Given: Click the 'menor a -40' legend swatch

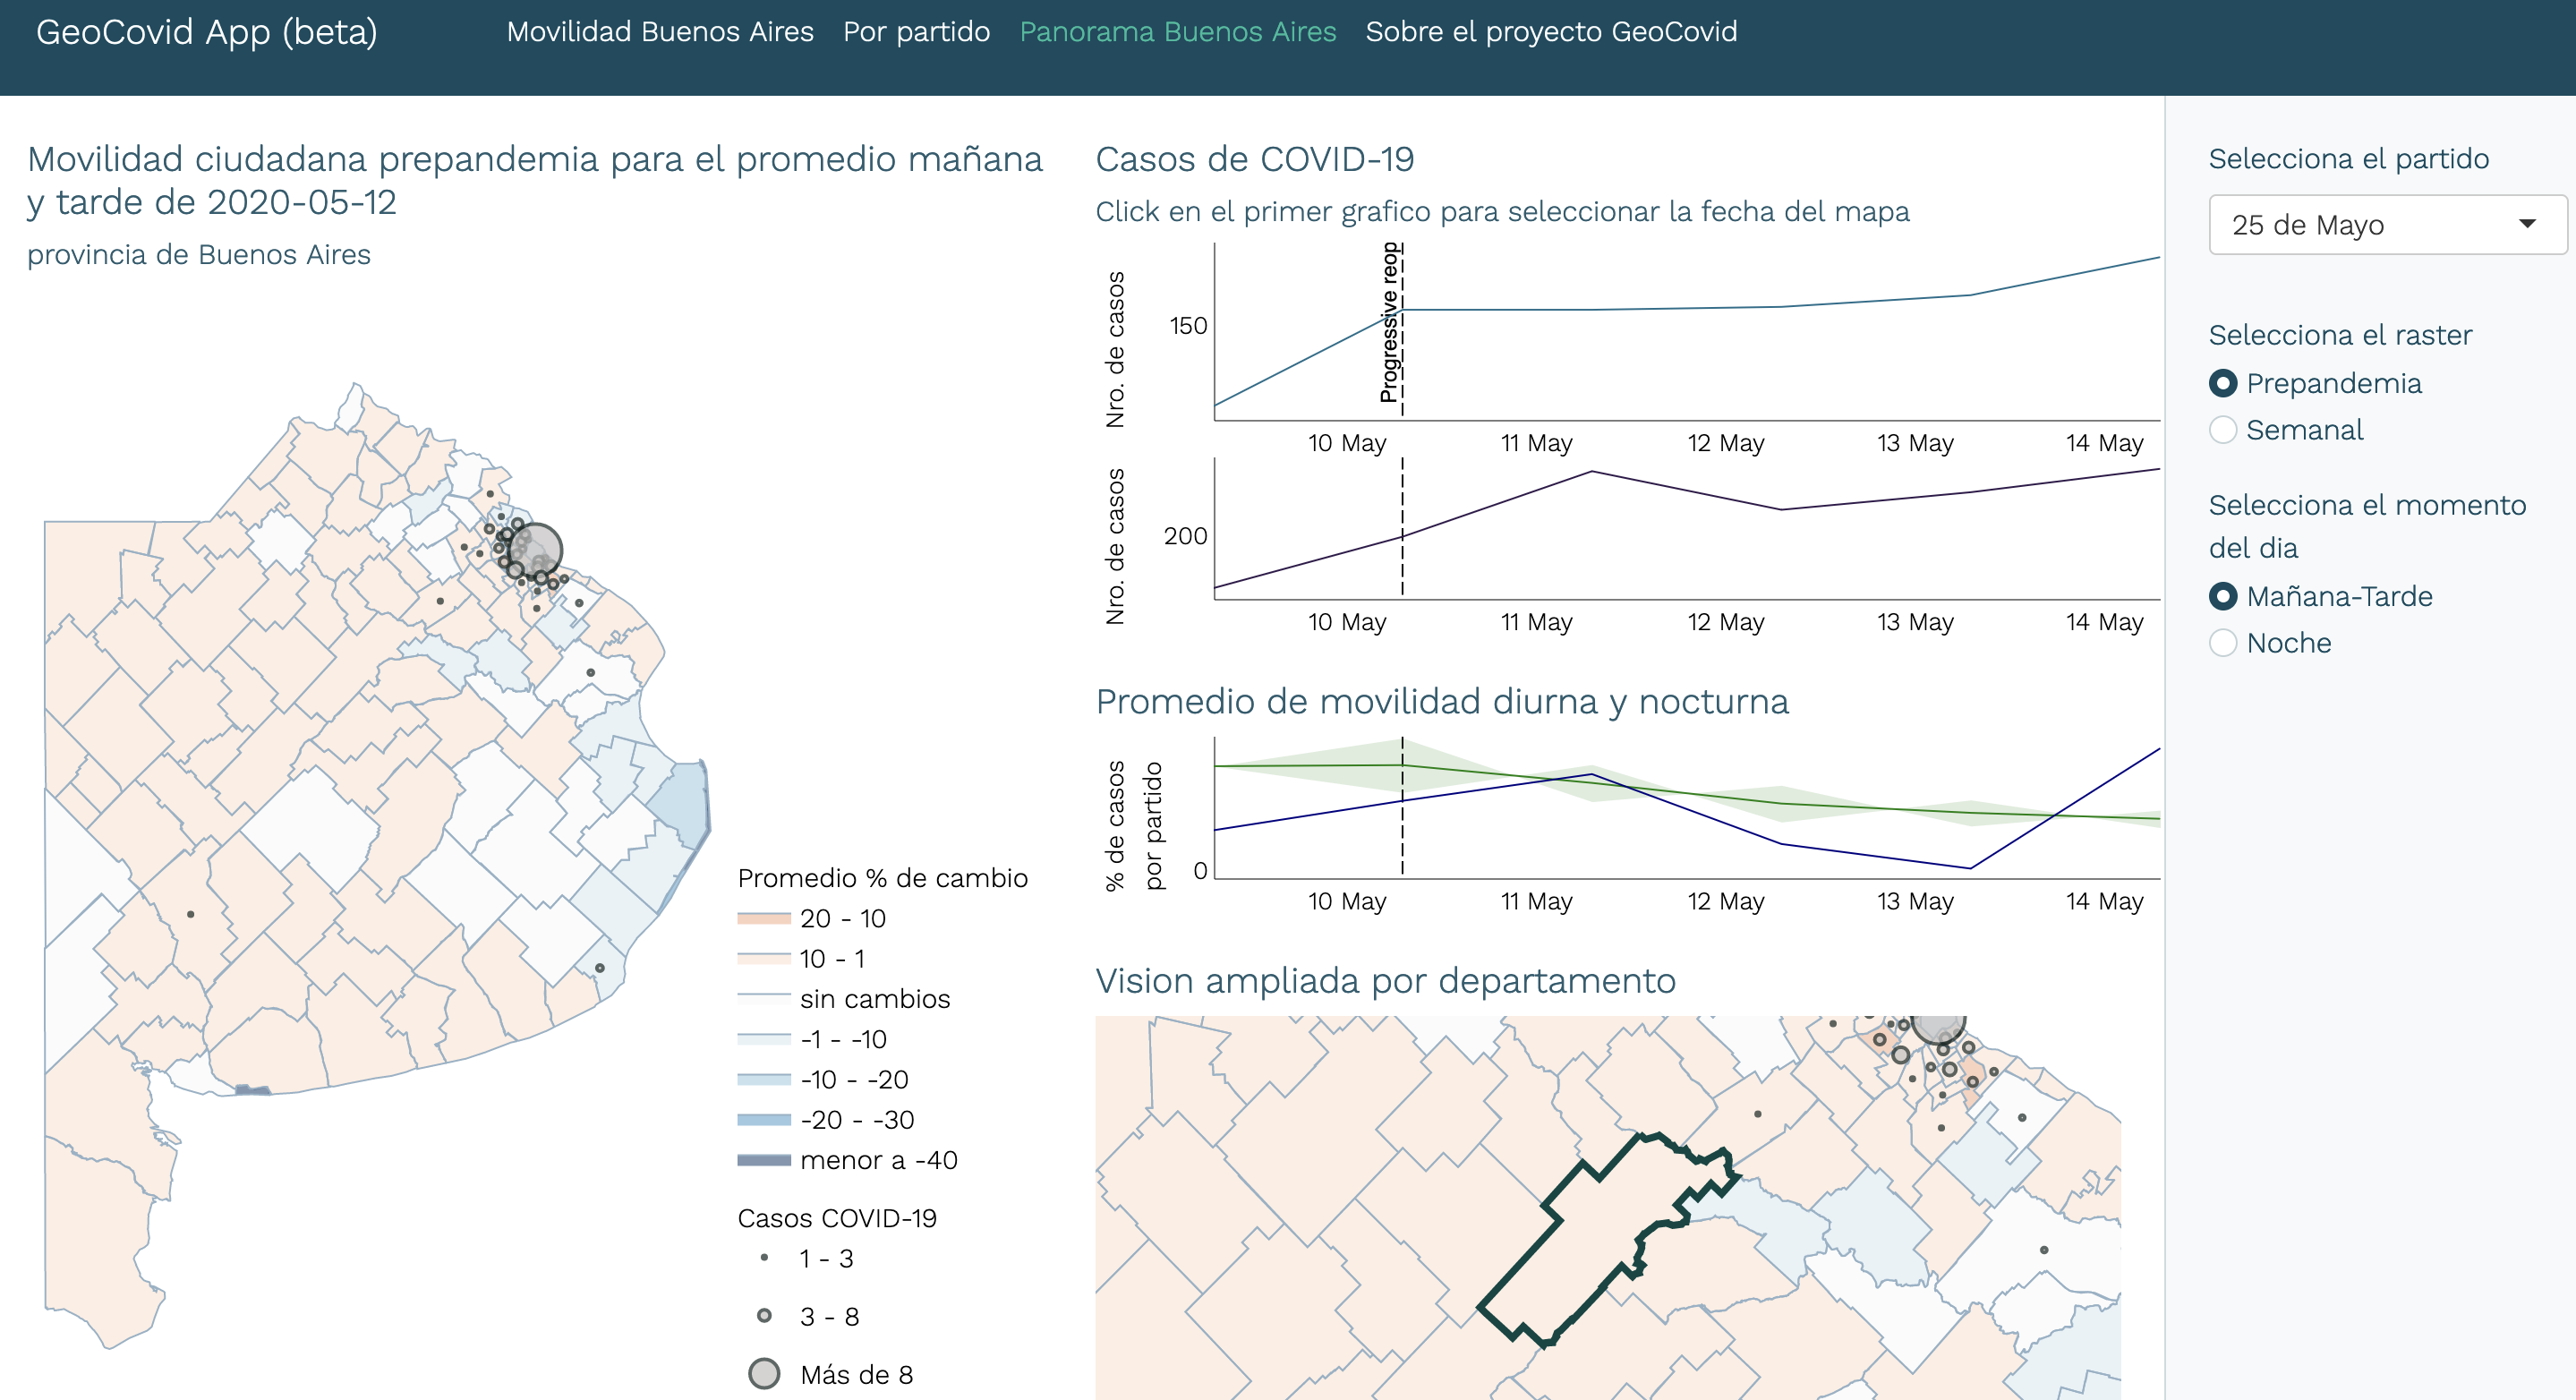Looking at the screenshot, I should [x=763, y=1160].
